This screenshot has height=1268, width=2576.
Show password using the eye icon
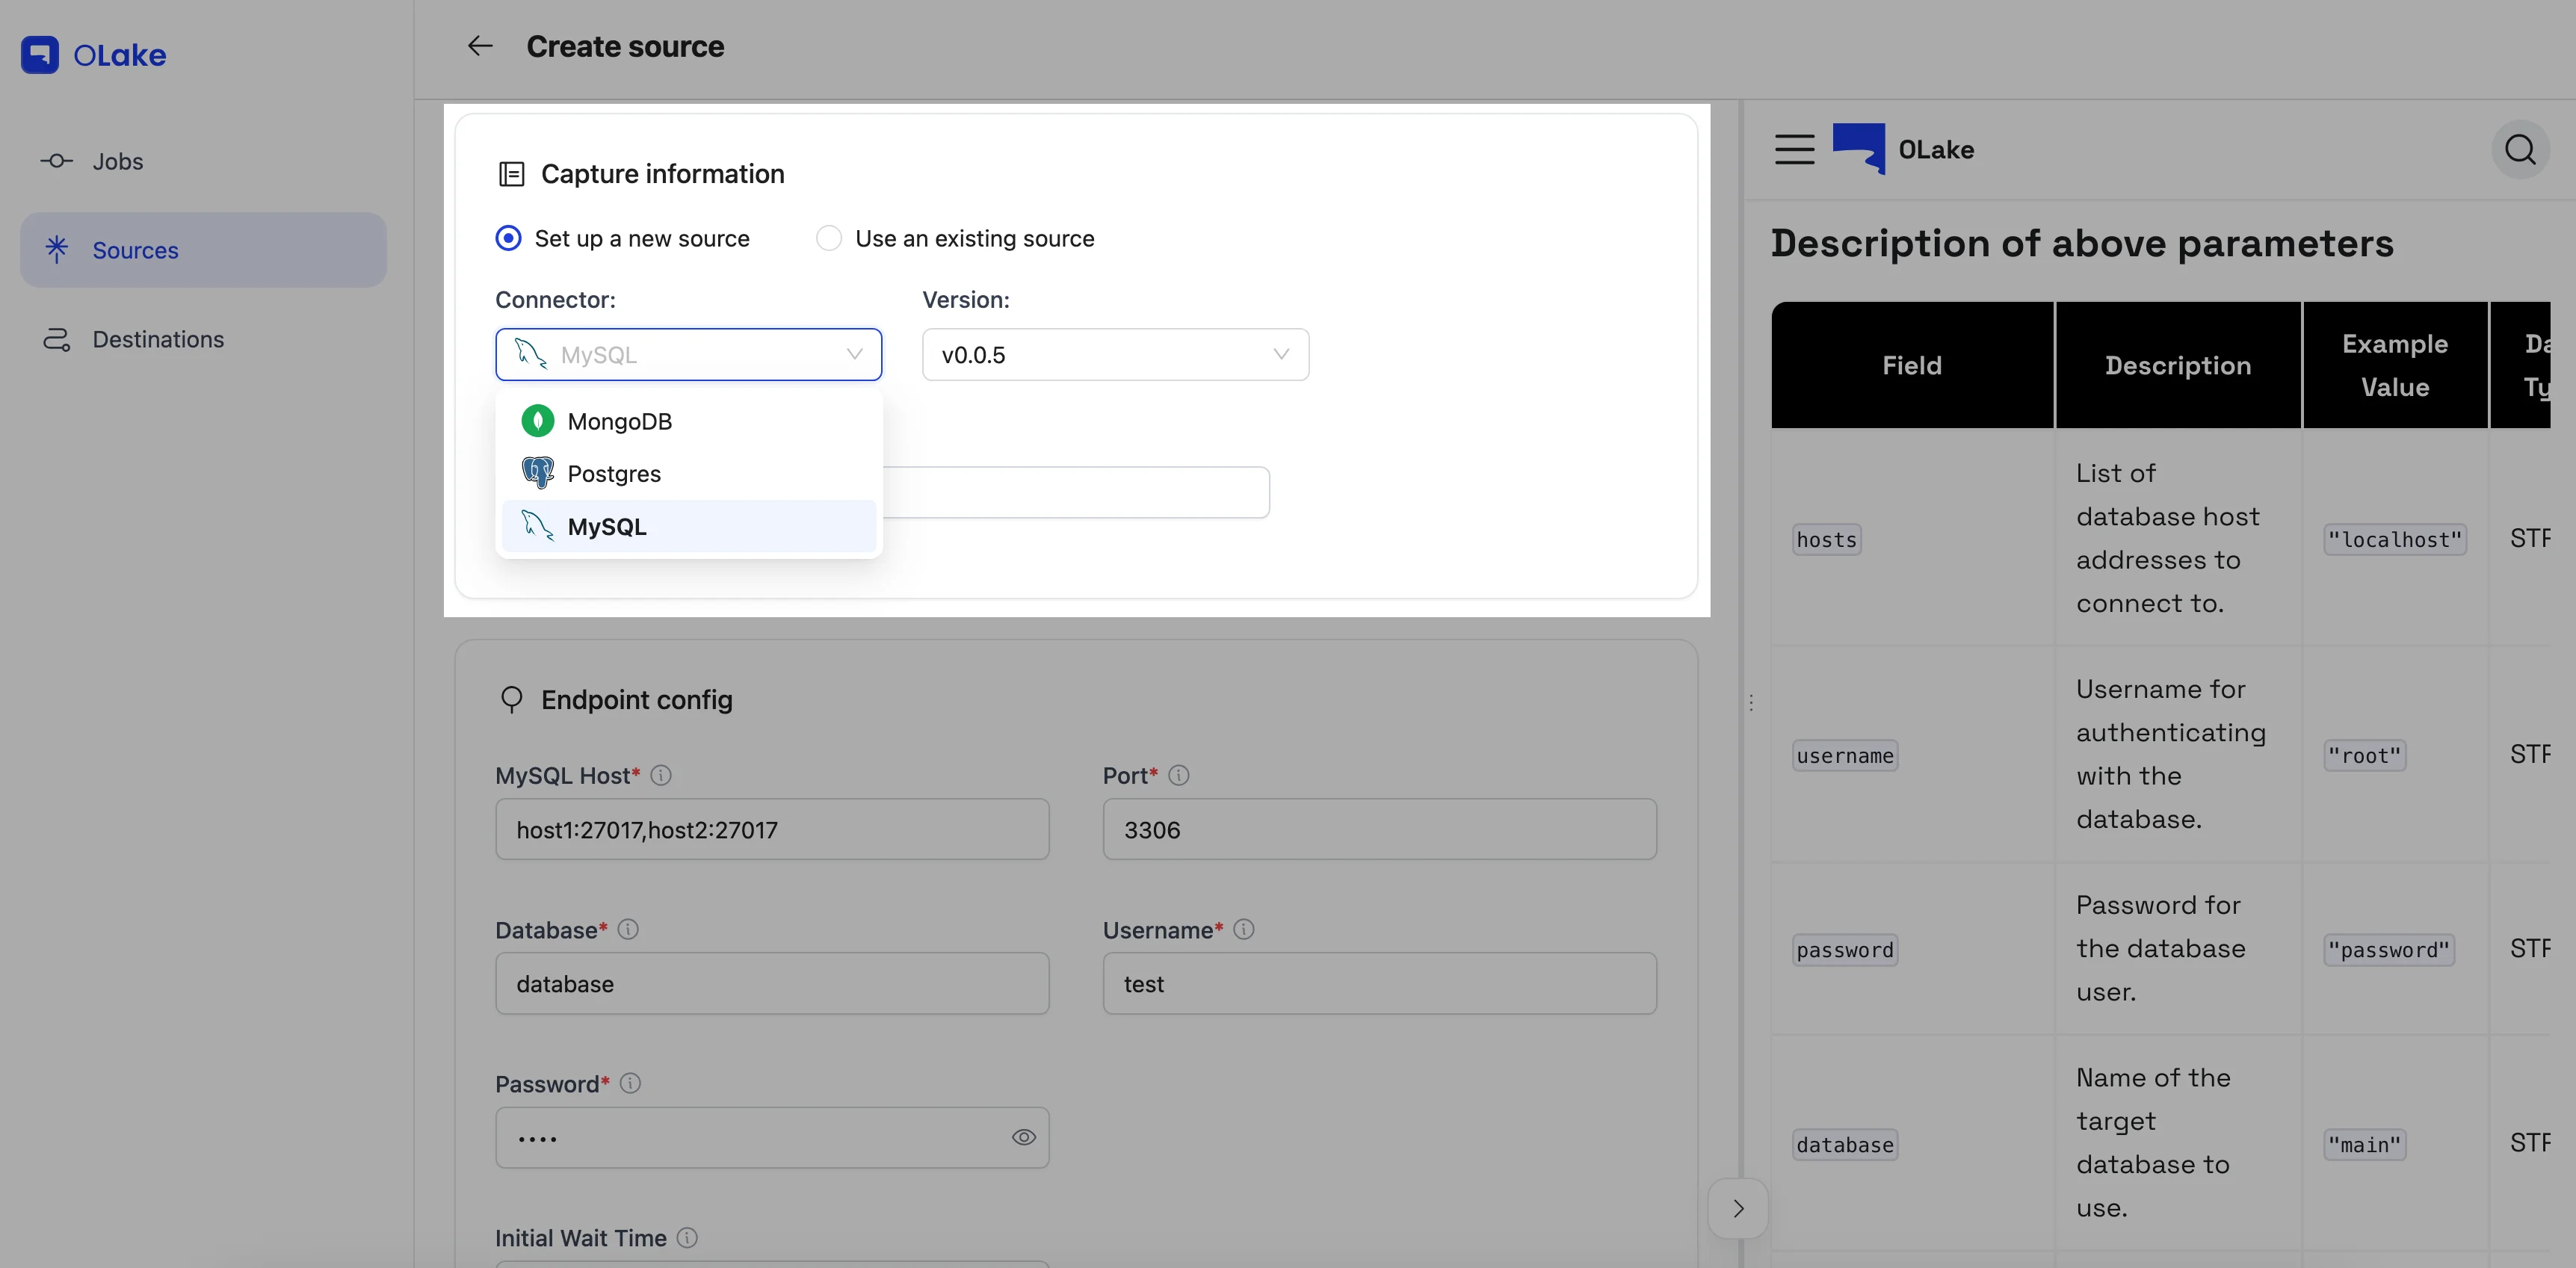[1023, 1137]
